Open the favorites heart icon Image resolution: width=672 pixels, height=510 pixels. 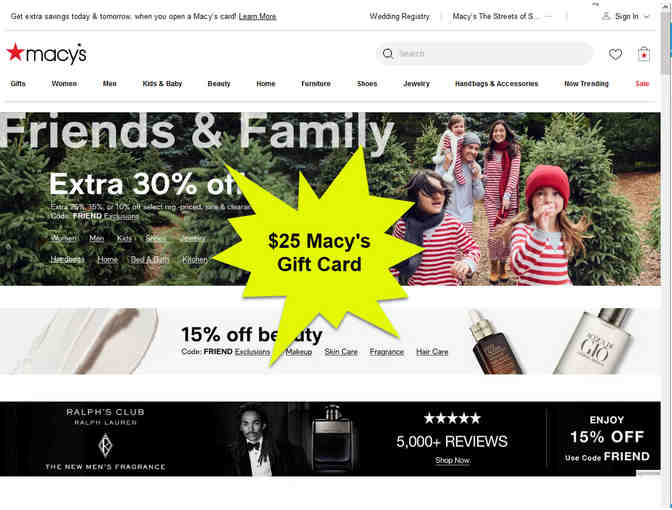tap(615, 54)
